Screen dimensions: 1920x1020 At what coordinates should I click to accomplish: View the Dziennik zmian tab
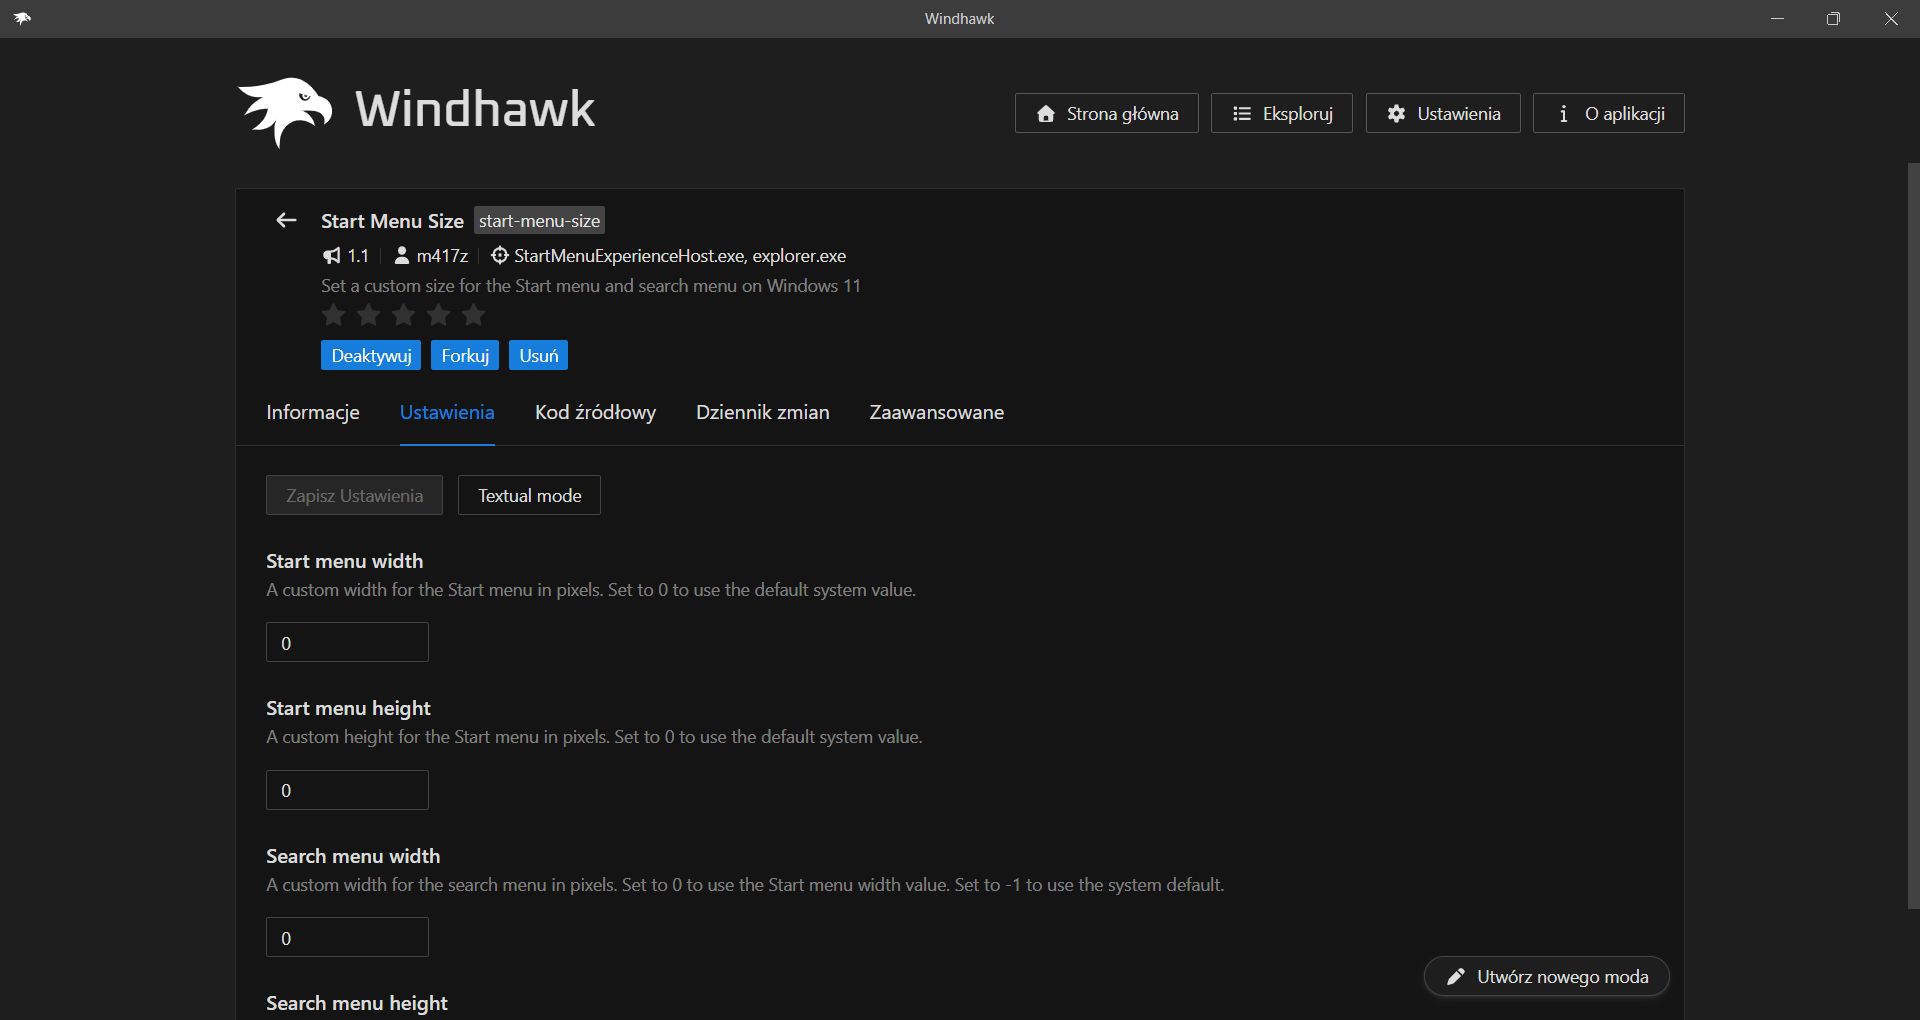pyautogui.click(x=763, y=412)
